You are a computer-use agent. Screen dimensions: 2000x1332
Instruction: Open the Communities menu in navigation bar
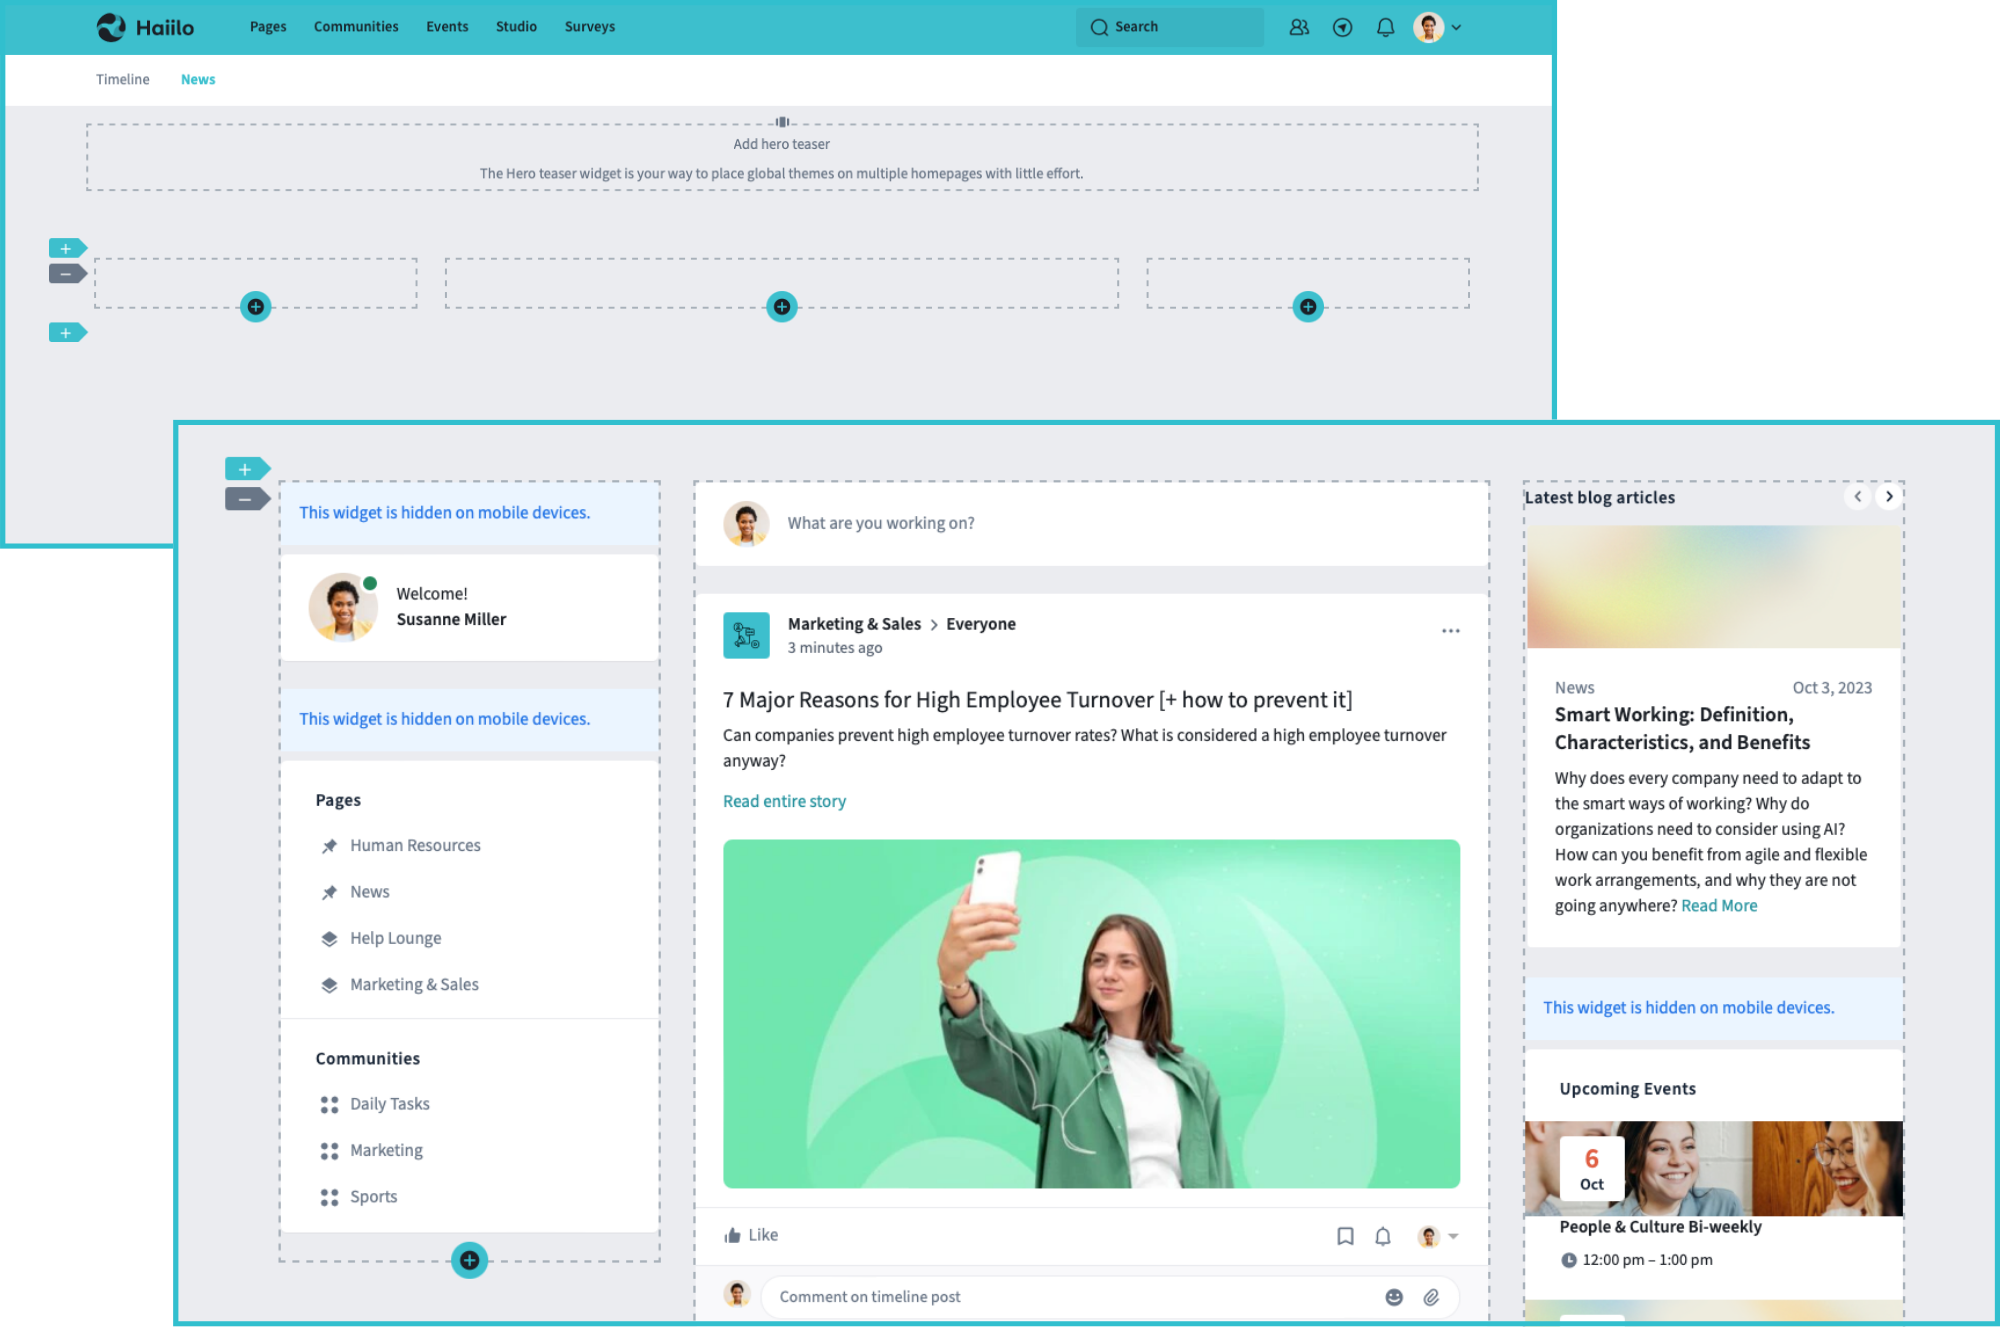coord(356,27)
